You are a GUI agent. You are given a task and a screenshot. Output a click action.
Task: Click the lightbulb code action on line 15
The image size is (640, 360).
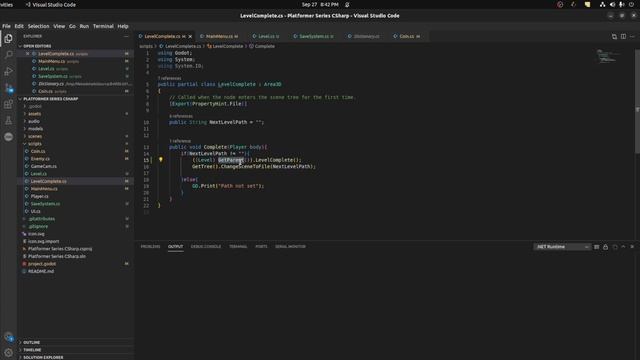pyautogui.click(x=161, y=160)
